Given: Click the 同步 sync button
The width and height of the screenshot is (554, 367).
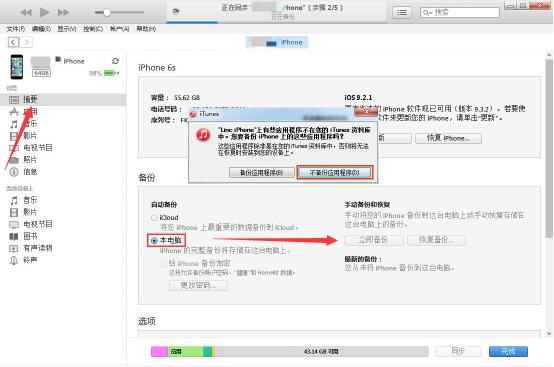Looking at the screenshot, I should point(458,351).
